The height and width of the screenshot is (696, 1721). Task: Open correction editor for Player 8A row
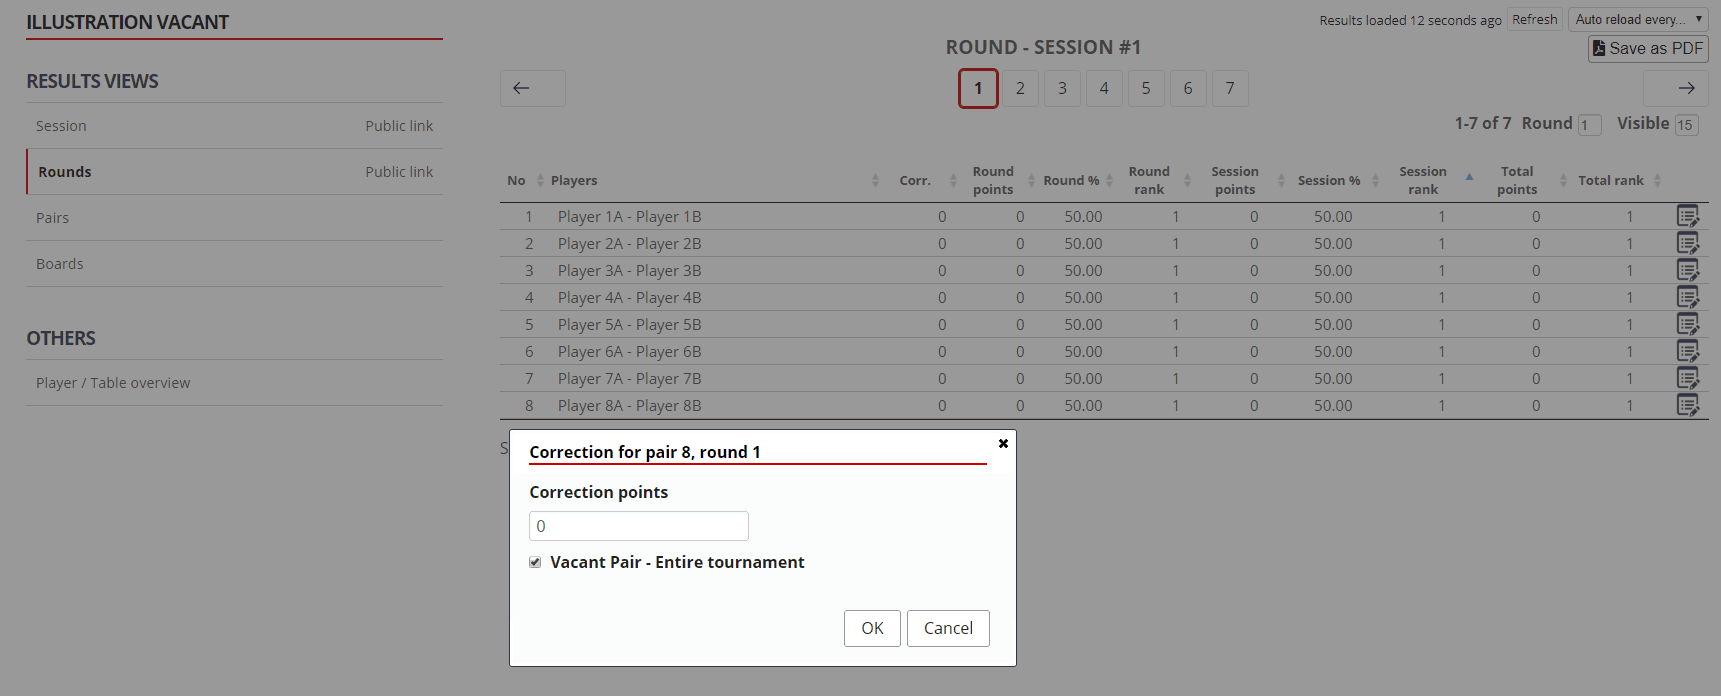click(x=1687, y=405)
